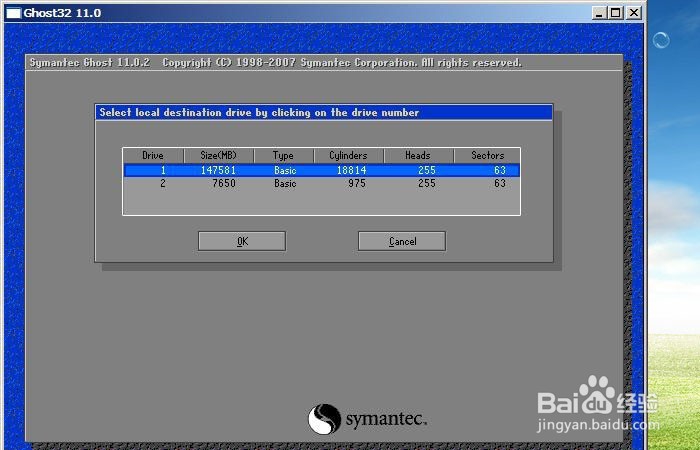Click the Heads column header
Image resolution: width=700 pixels, height=450 pixels.
point(418,155)
